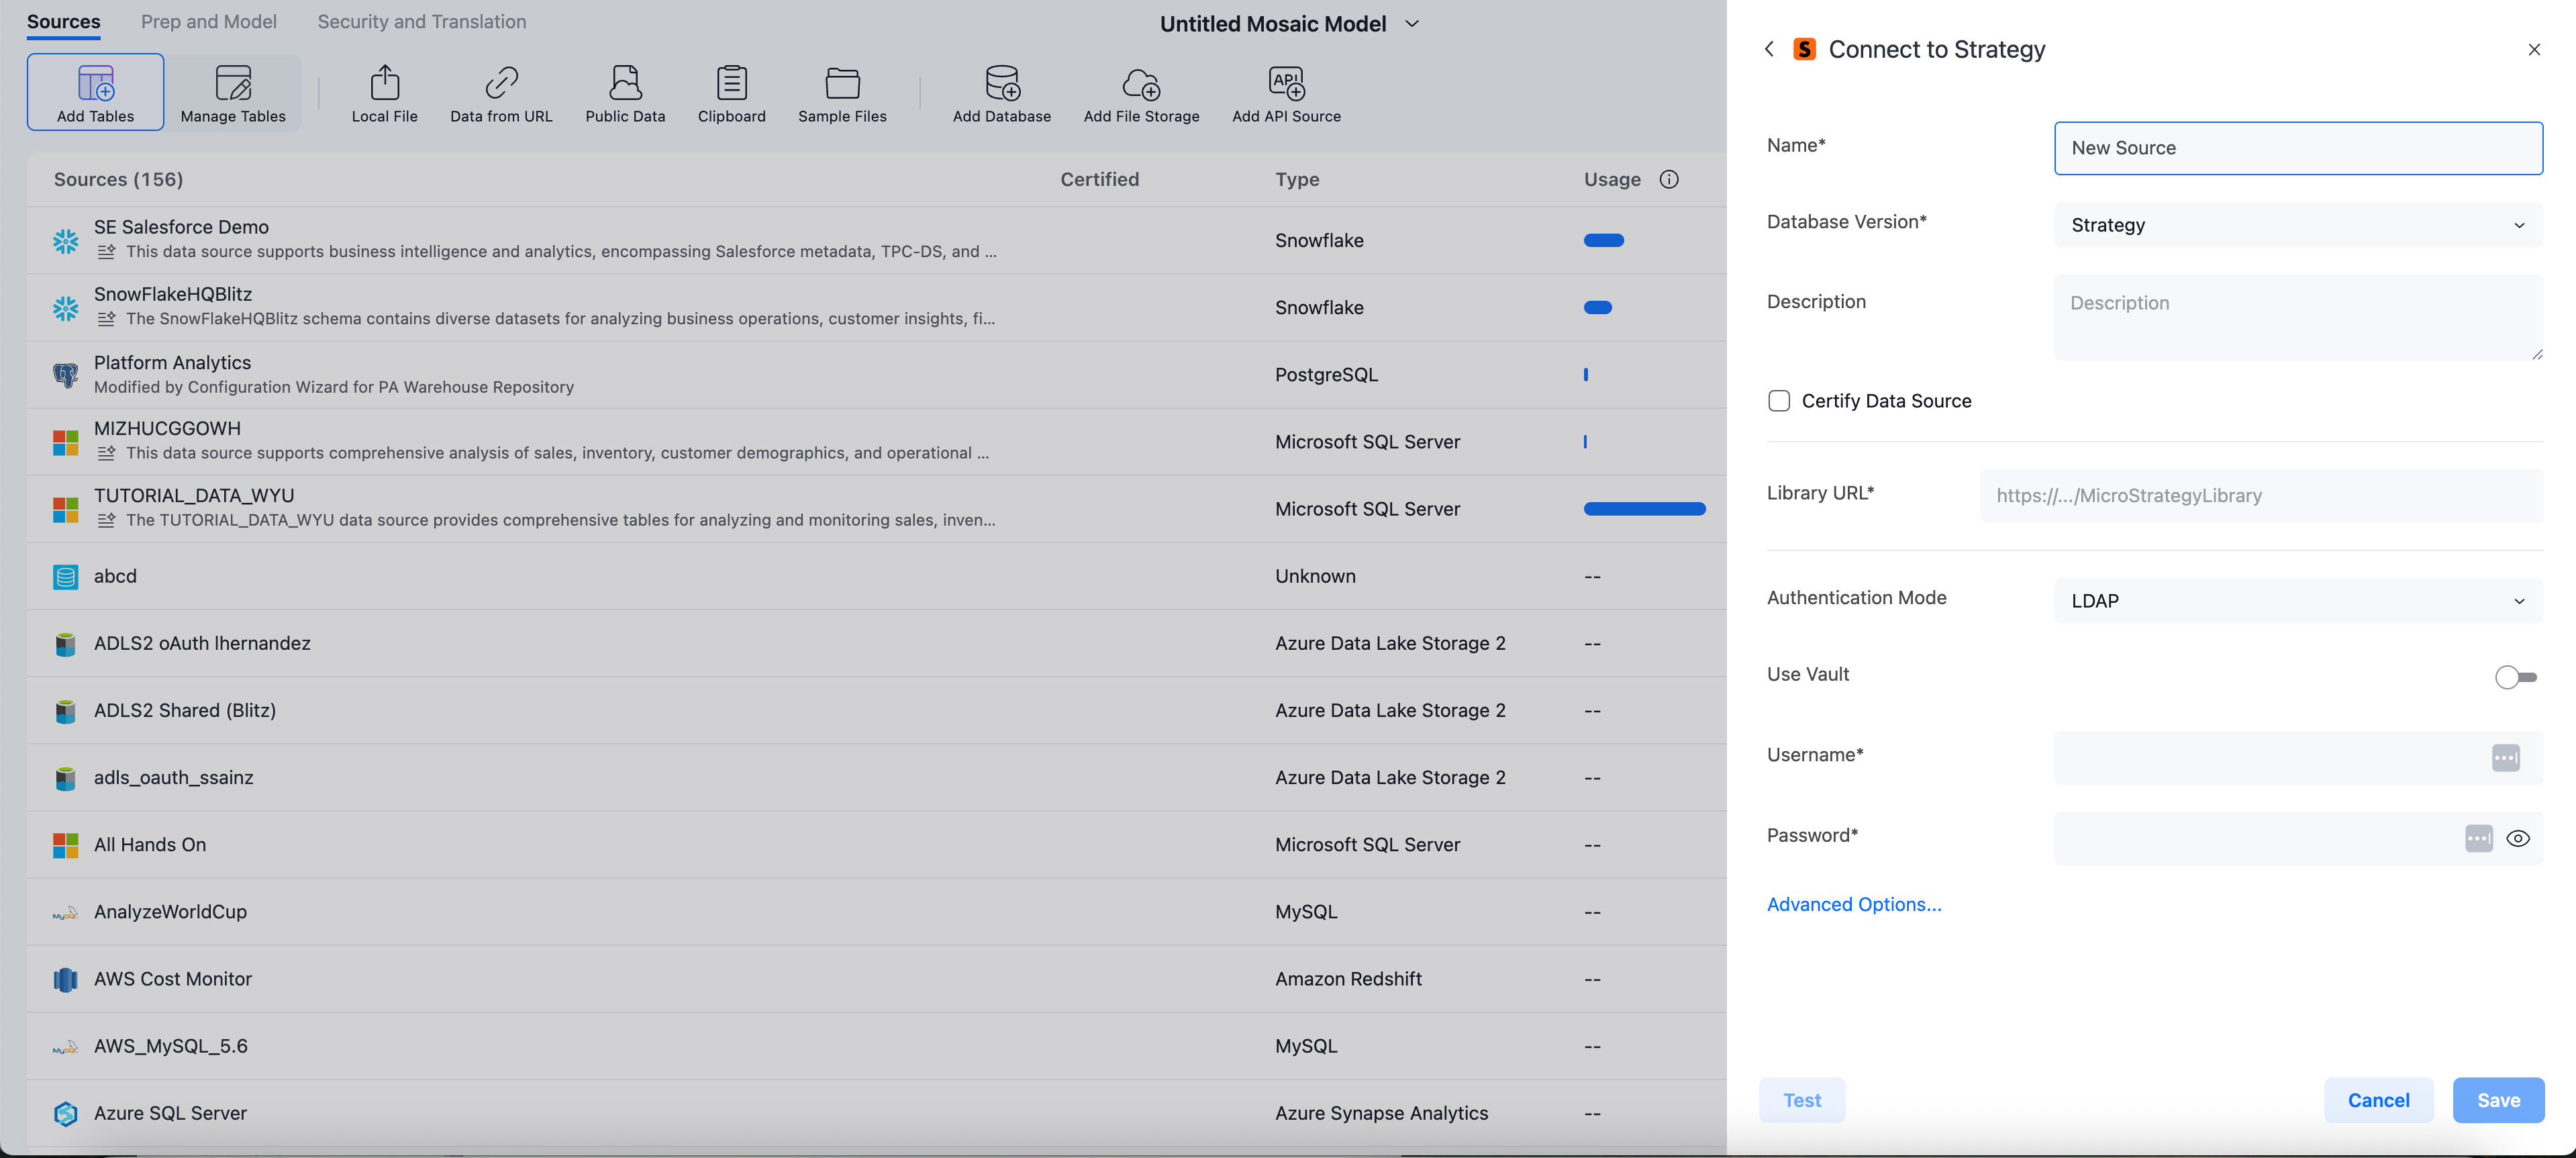Switch to the Prep and Model tab

(209, 22)
